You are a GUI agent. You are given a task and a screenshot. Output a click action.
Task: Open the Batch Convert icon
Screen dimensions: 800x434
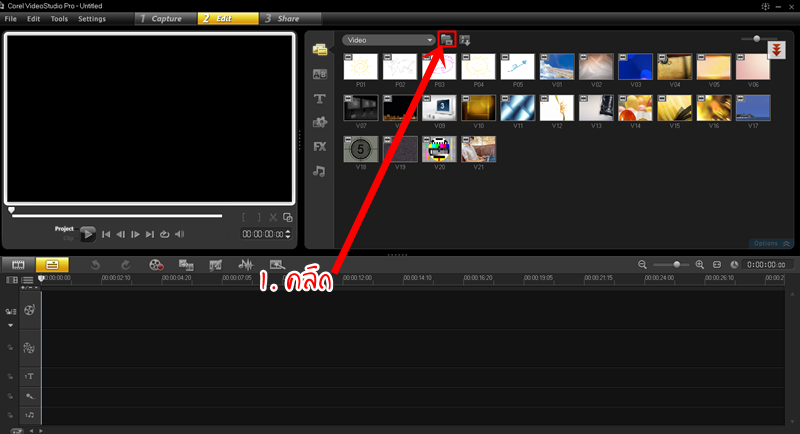(x=186, y=265)
